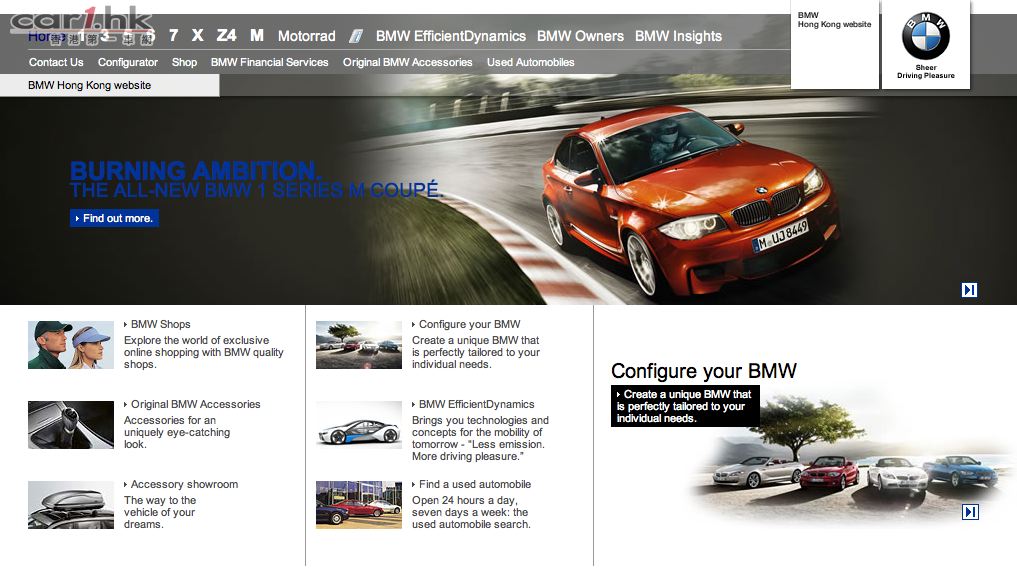Click the Find out more button

coord(114,218)
